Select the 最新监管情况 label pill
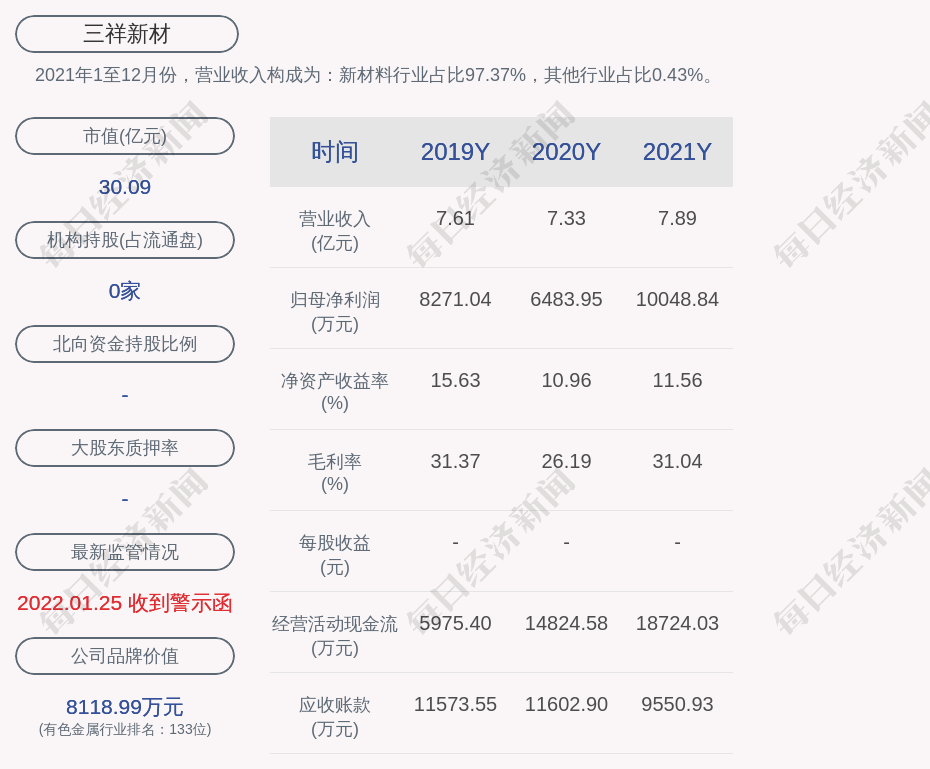Viewport: 930px width, 769px height. 125,552
